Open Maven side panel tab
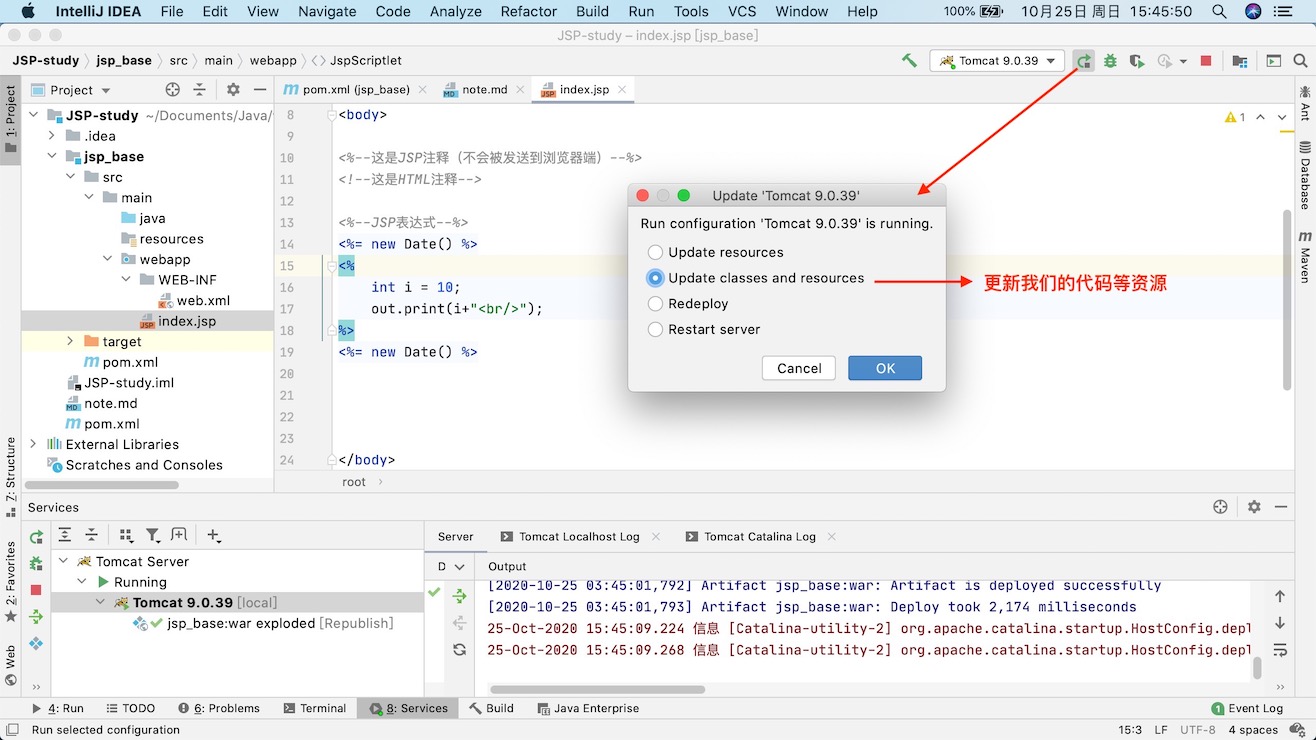The width and height of the screenshot is (1316, 740). pos(1305,256)
